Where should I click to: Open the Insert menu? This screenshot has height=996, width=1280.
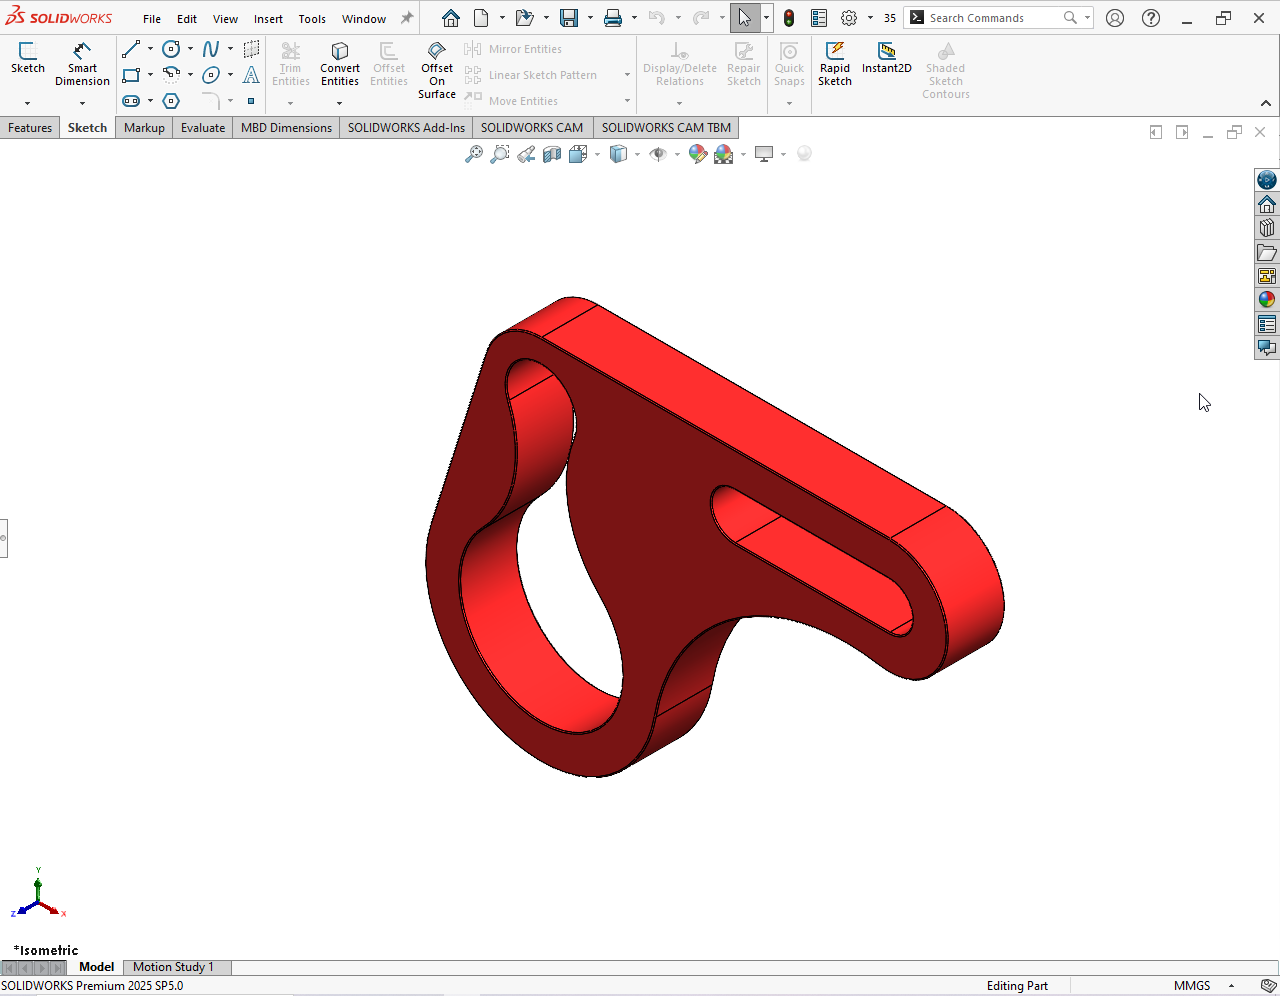click(x=268, y=19)
